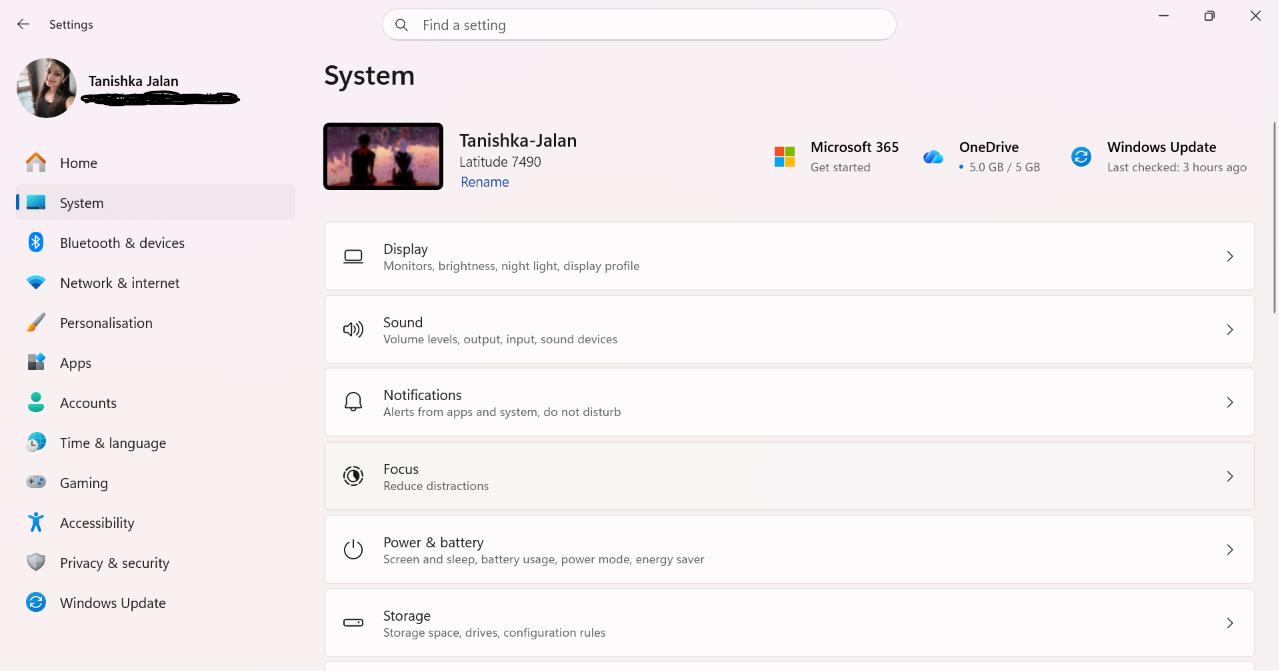Viewport: 1279px width, 671px height.
Task: Click the search magnifier icon
Action: [x=401, y=25]
